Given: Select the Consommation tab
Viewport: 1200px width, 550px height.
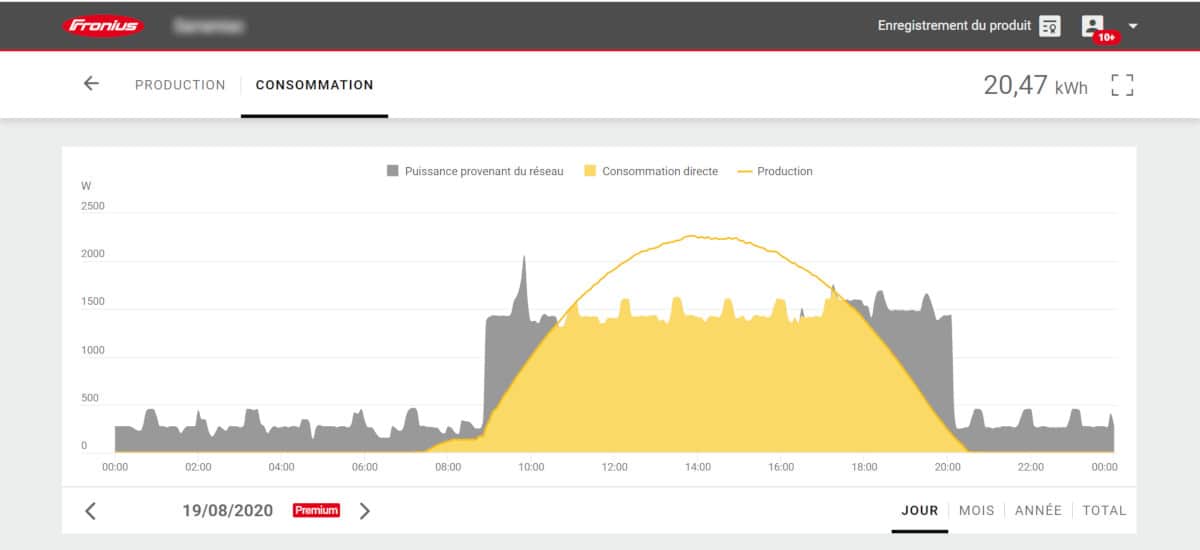Looking at the screenshot, I should 314,85.
